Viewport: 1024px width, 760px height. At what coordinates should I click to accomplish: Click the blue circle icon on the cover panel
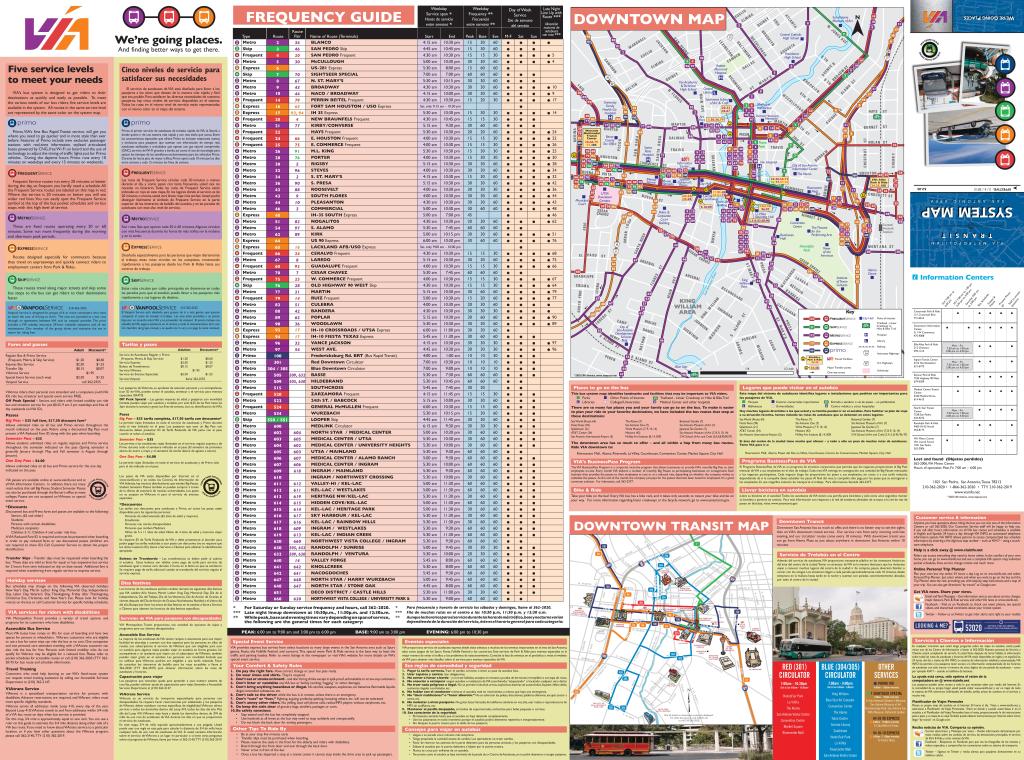tap(1004, 64)
